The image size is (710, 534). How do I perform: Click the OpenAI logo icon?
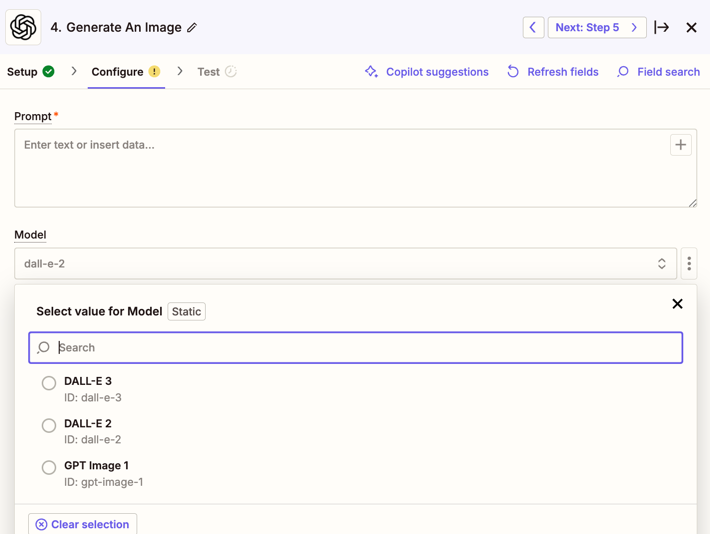point(24,27)
